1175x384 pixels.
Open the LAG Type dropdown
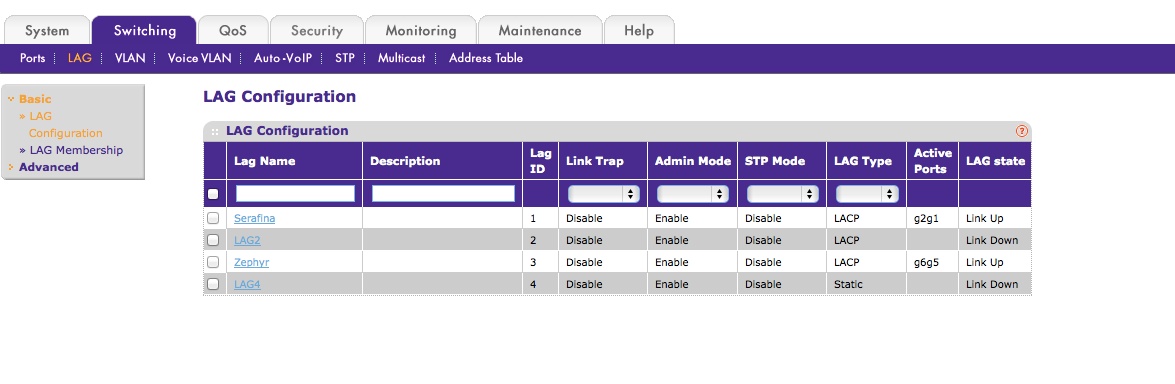pos(866,194)
